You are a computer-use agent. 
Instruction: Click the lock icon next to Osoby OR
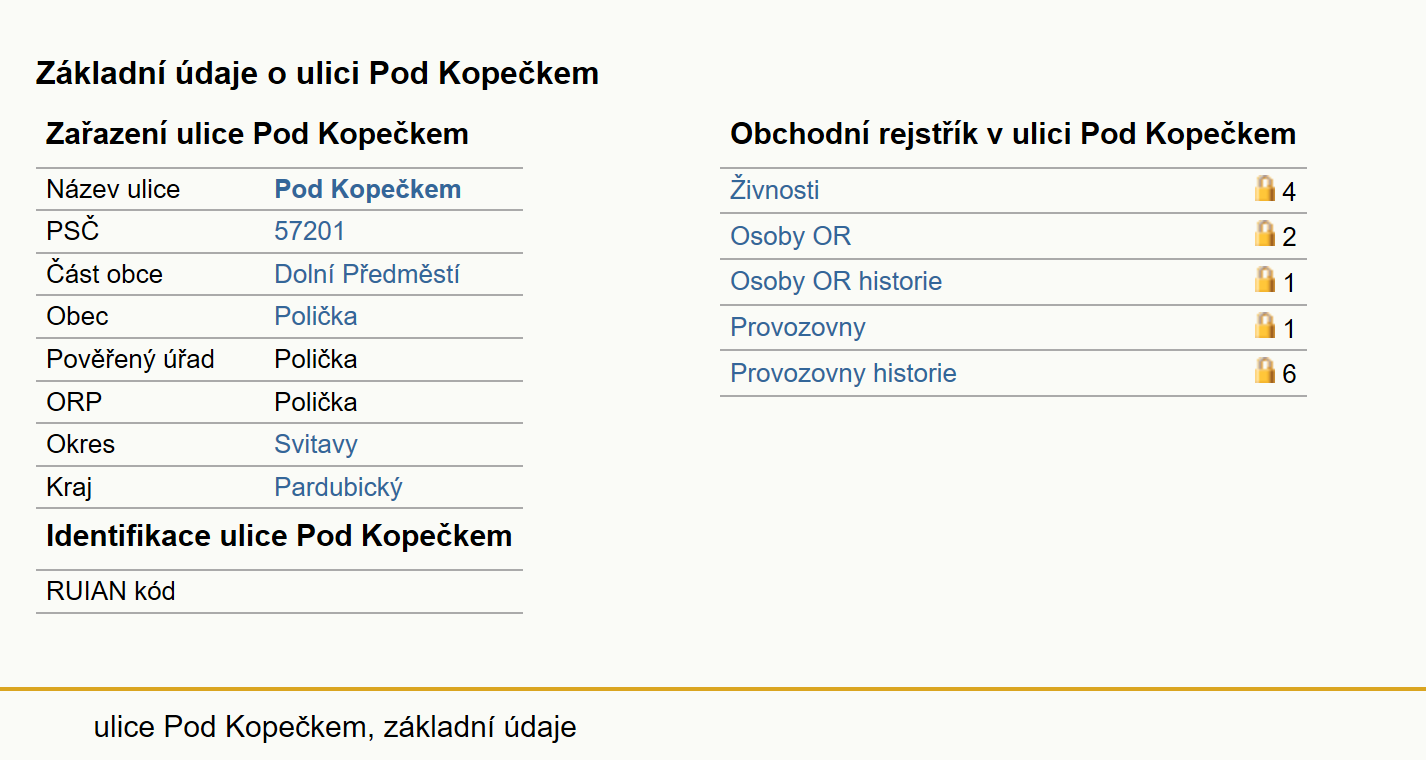coord(1265,234)
